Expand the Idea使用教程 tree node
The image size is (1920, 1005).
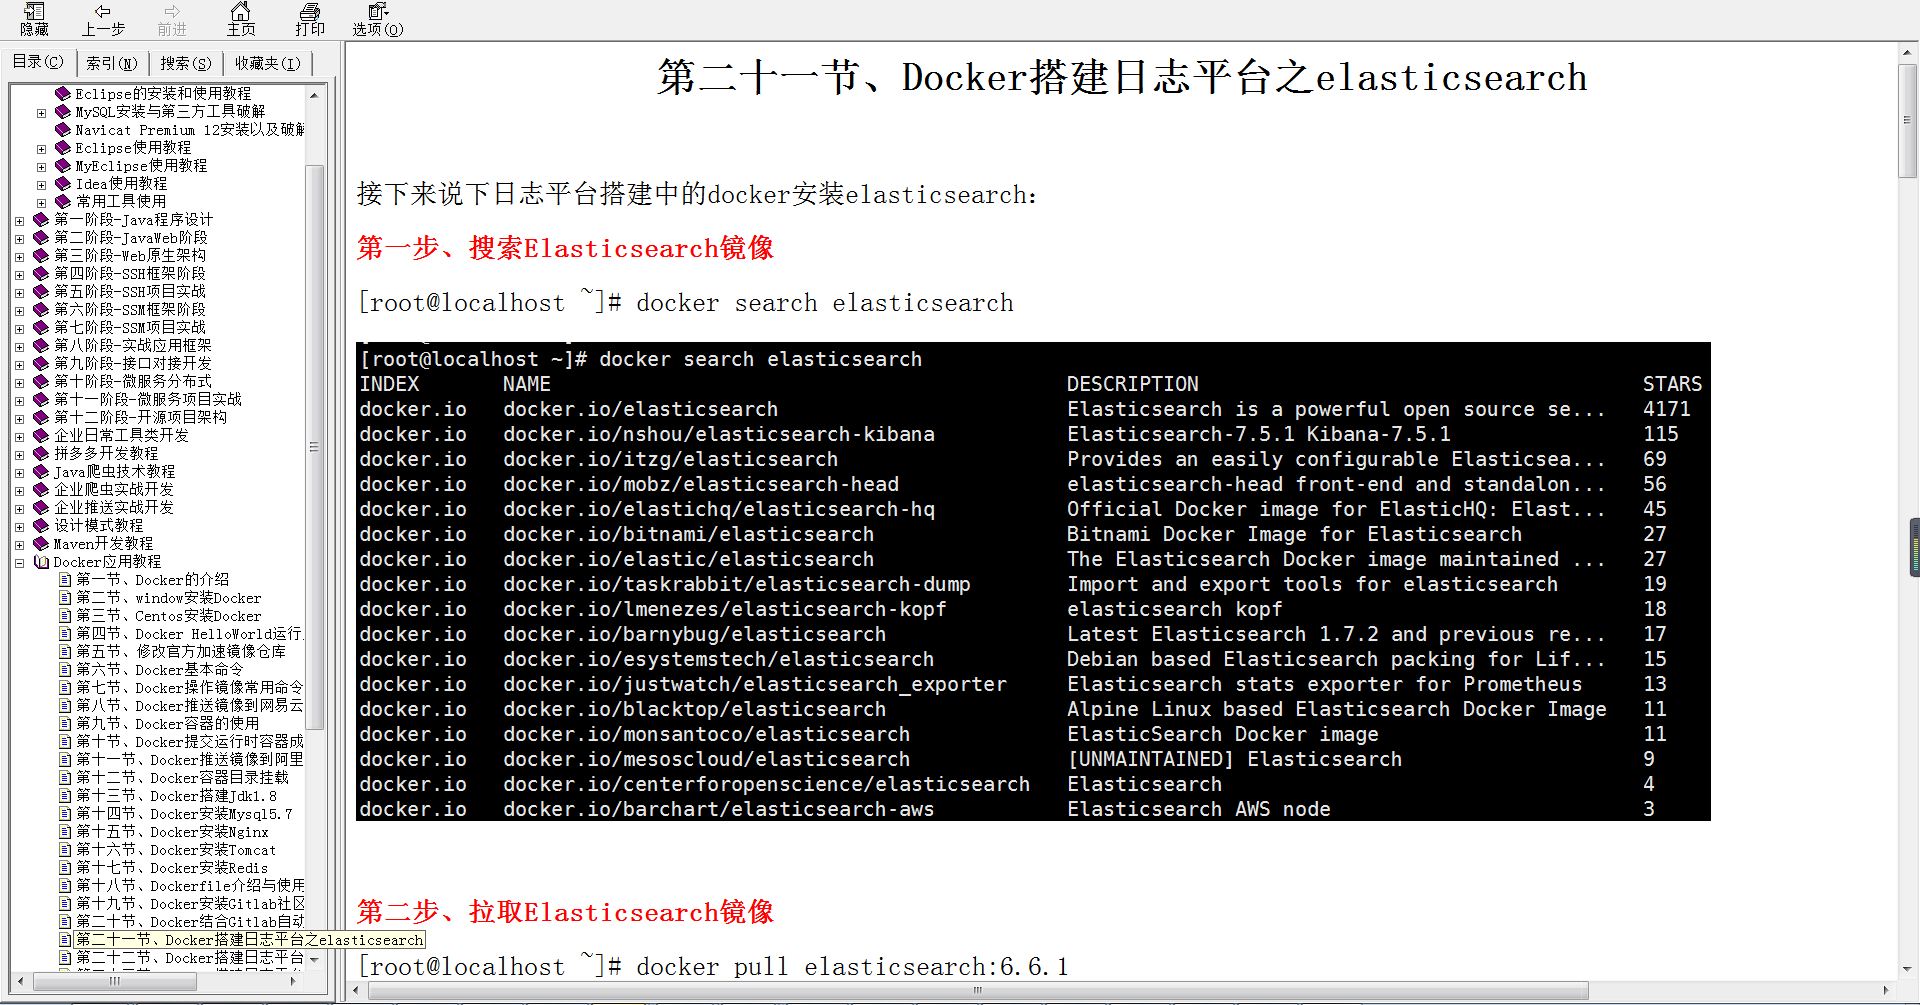point(42,184)
